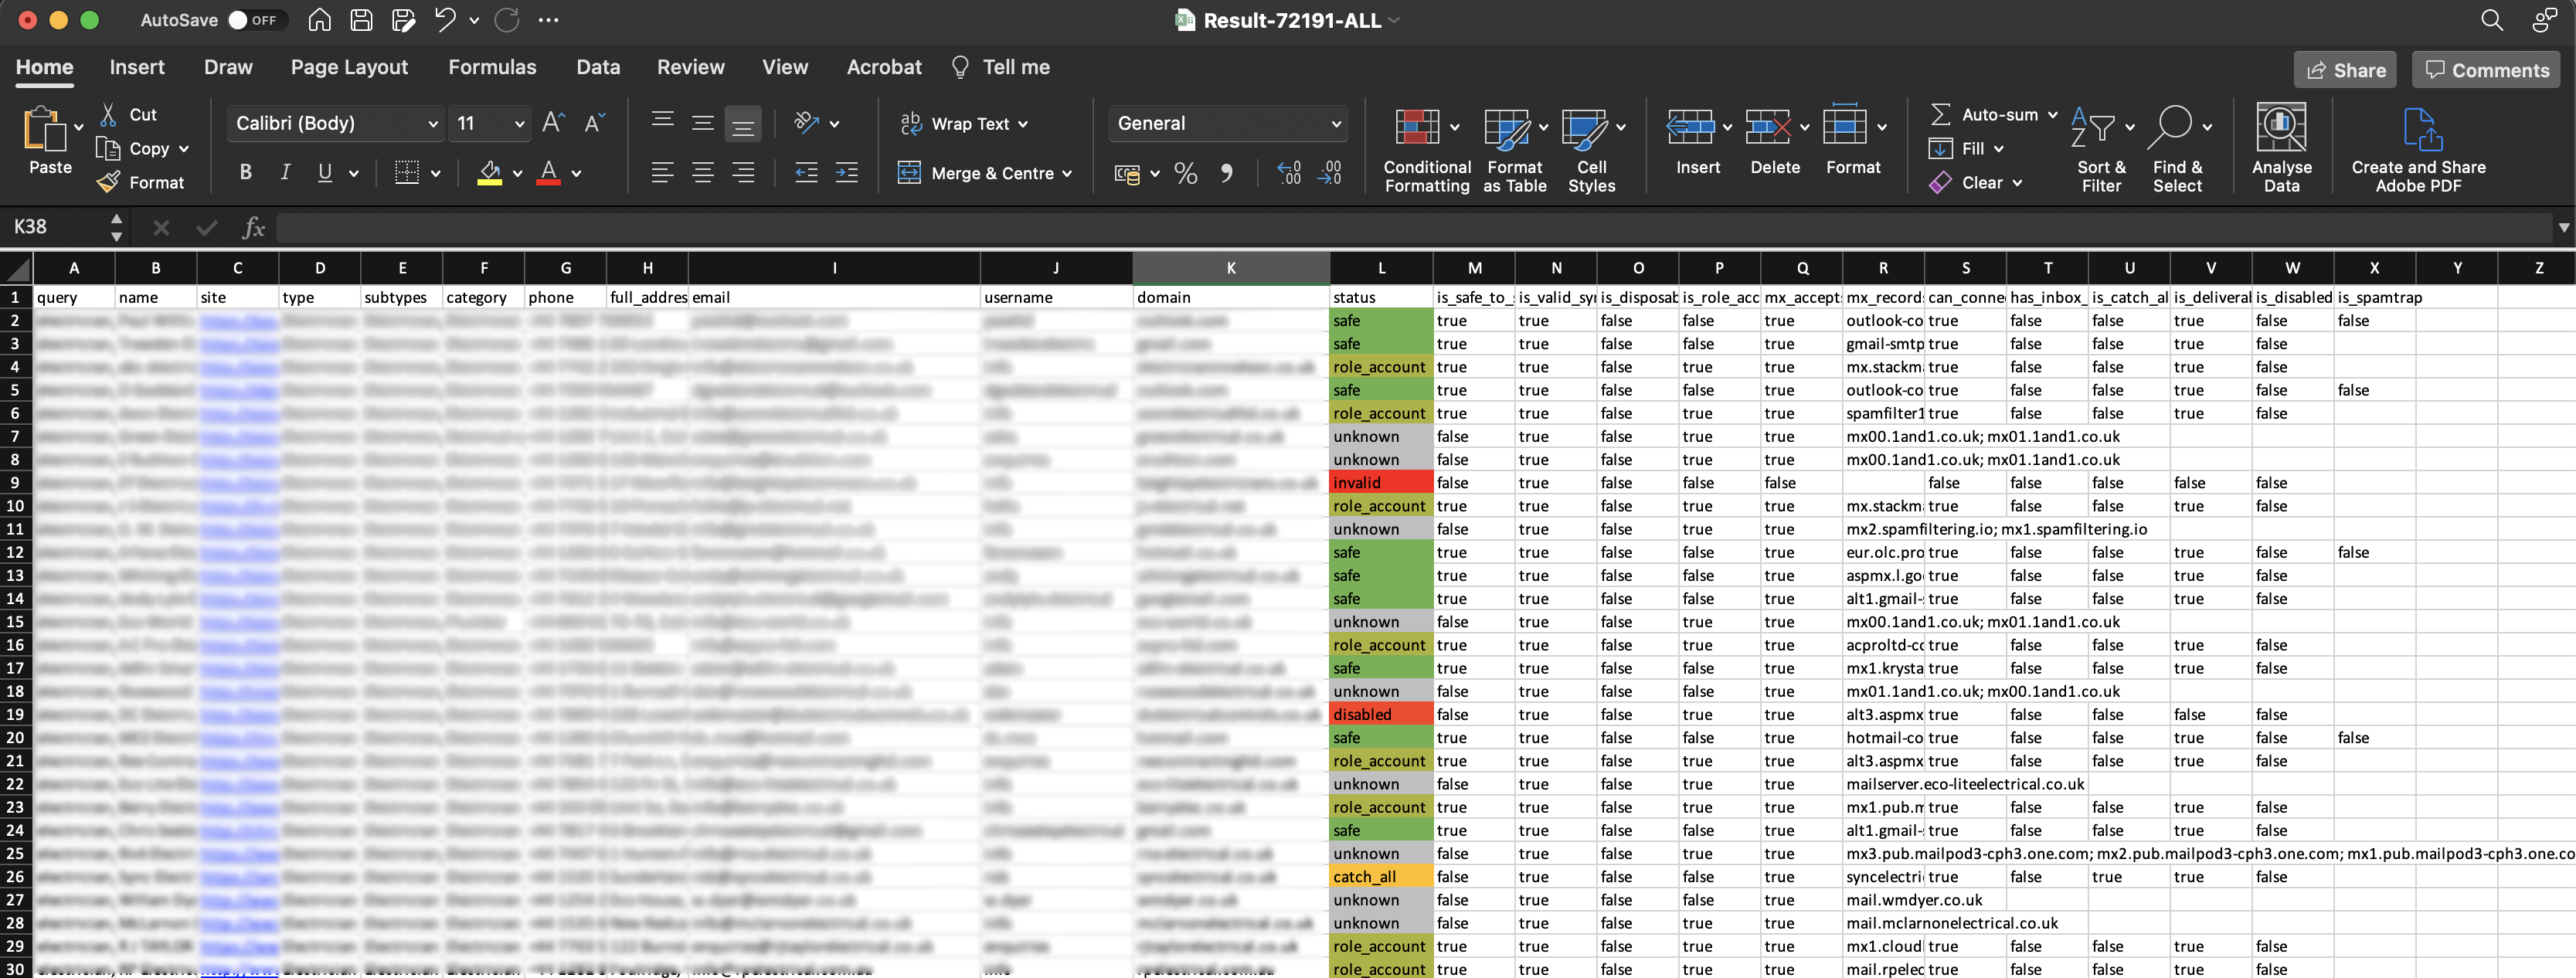Open the Review ribbon tab

[690, 66]
